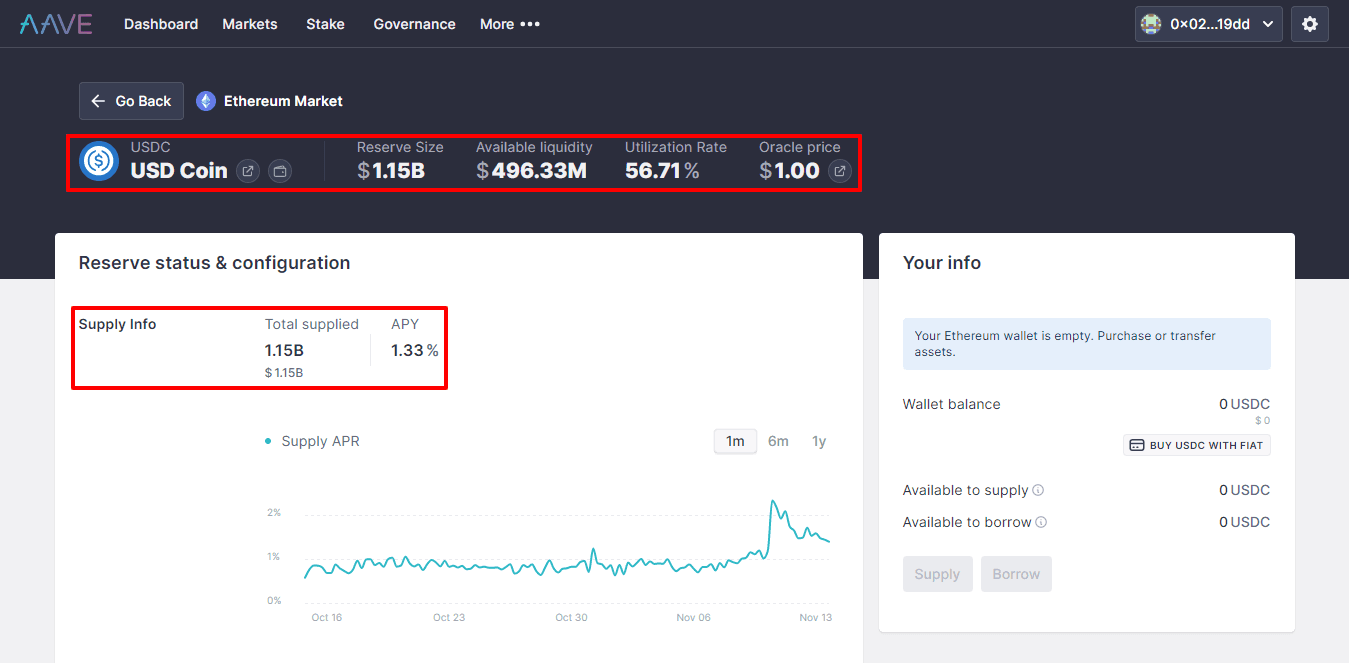This screenshot has width=1349, height=663.
Task: Select the 1m chart range
Action: pyautogui.click(x=735, y=441)
